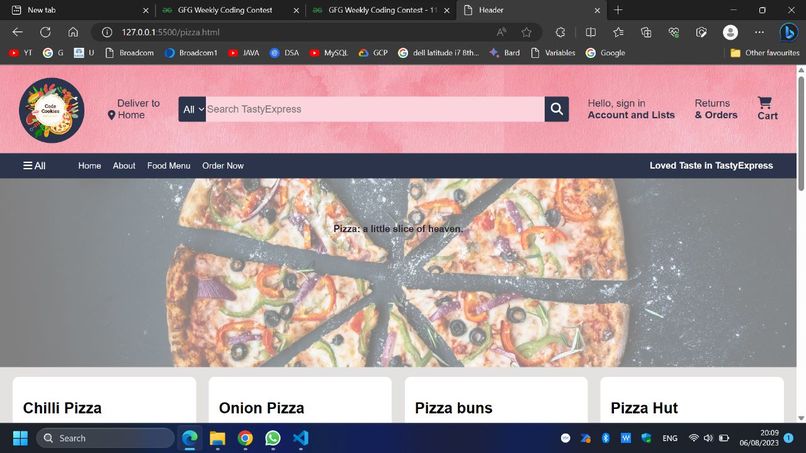The image size is (806, 453).
Task: Close the Header tab
Action: [597, 10]
